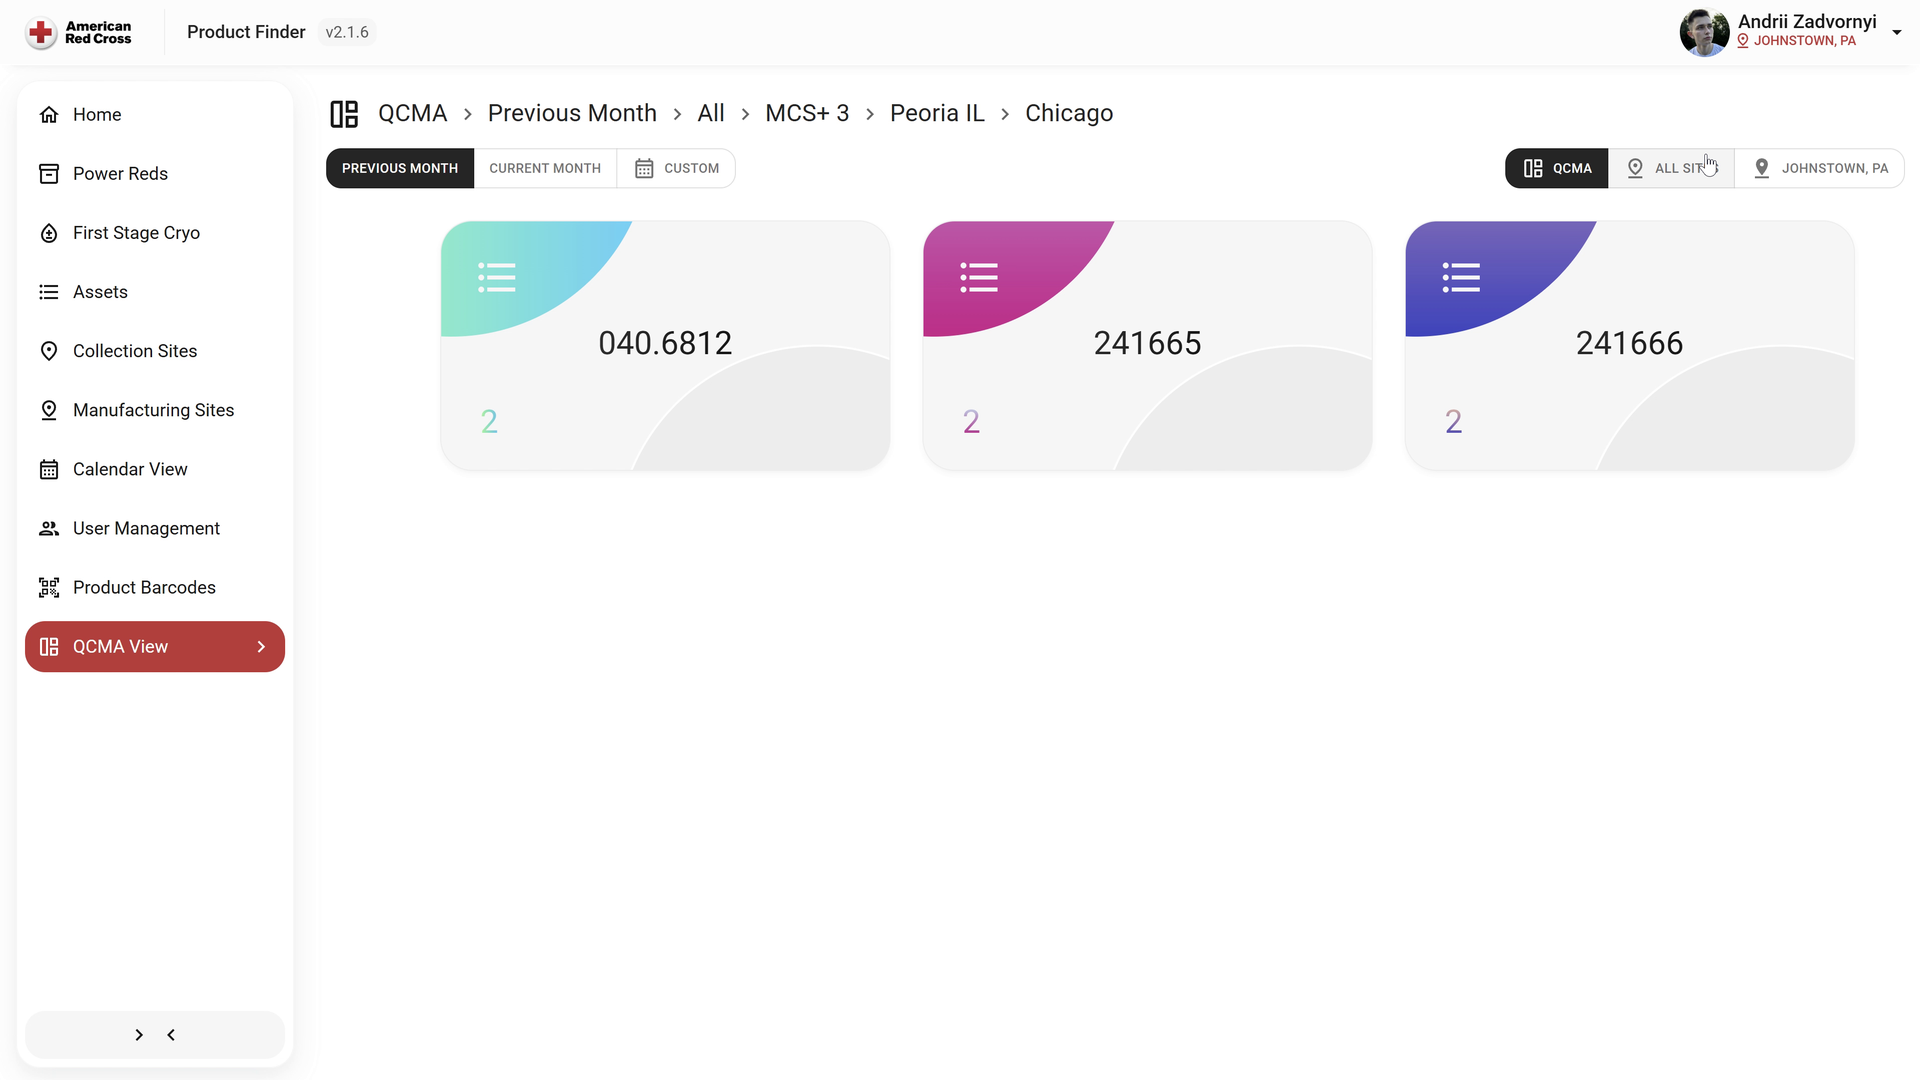Switch to Current Month tab

[x=545, y=168]
